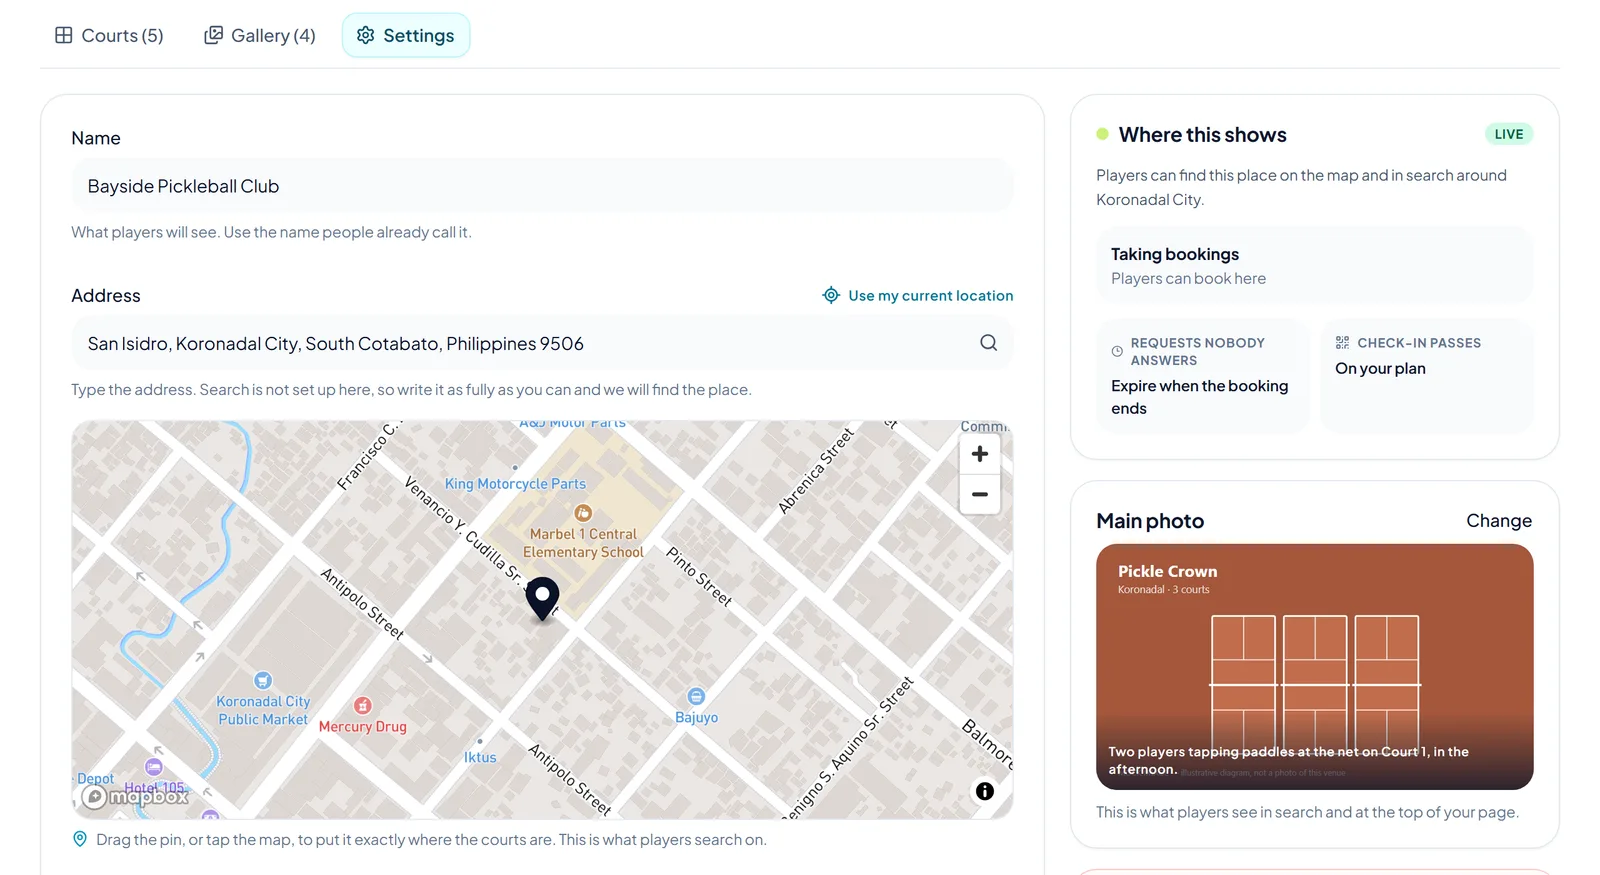Click the current location crosshair icon
Viewport: 1600px width, 875px height.
pyautogui.click(x=831, y=295)
